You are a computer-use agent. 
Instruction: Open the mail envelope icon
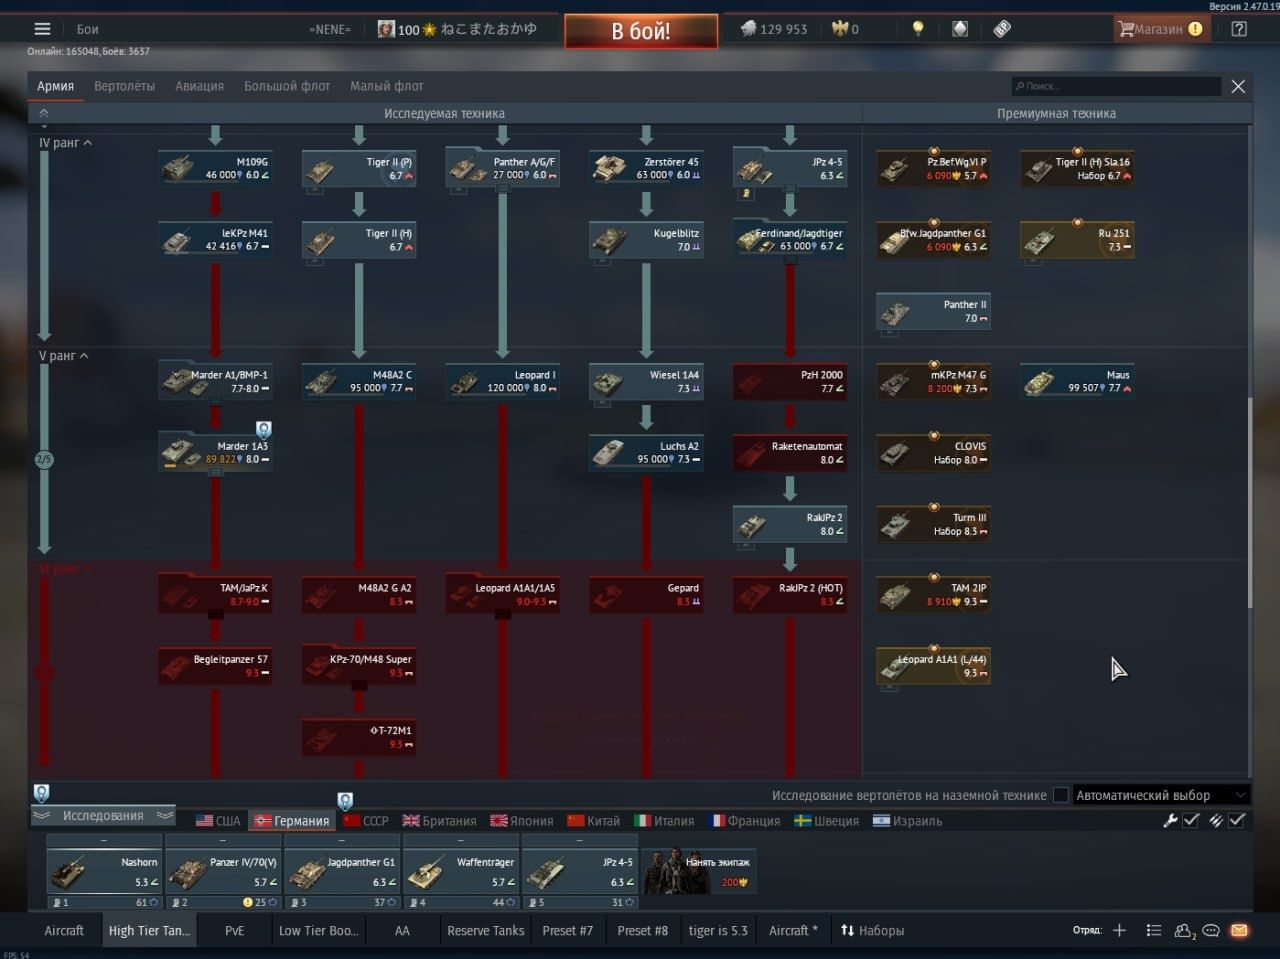[1239, 930]
